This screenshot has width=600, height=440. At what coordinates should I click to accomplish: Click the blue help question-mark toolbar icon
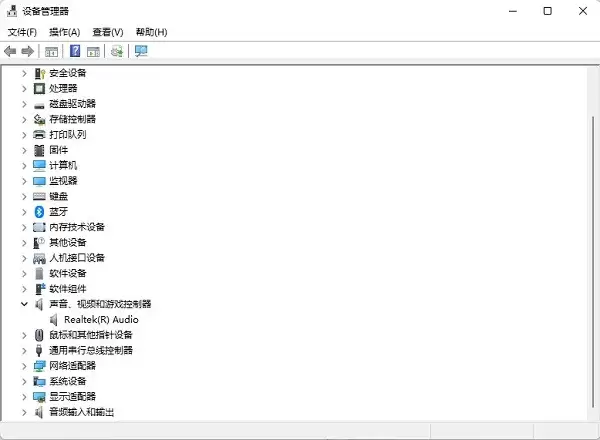tap(74, 51)
